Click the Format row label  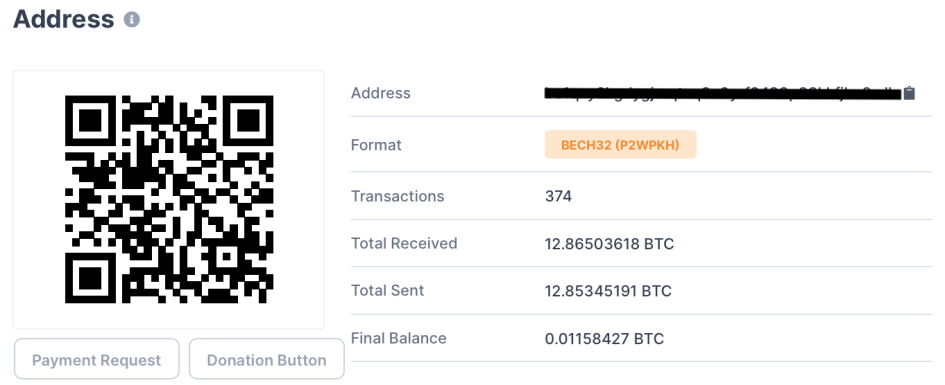click(376, 145)
